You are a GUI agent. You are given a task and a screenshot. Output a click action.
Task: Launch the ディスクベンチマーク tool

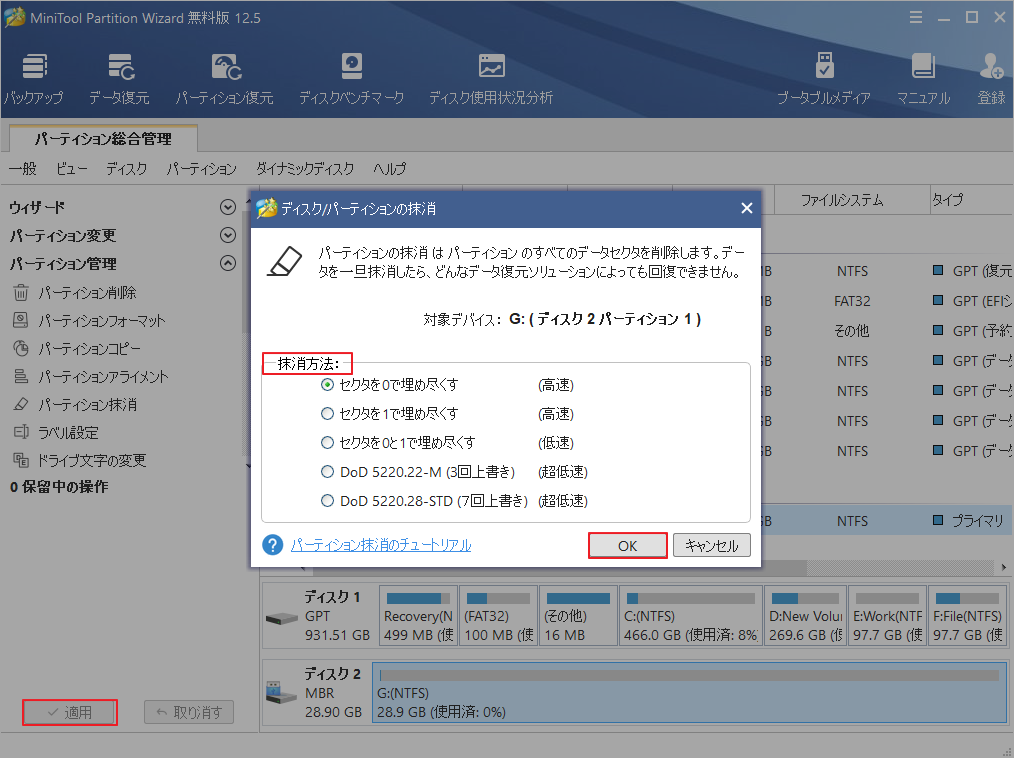click(351, 77)
